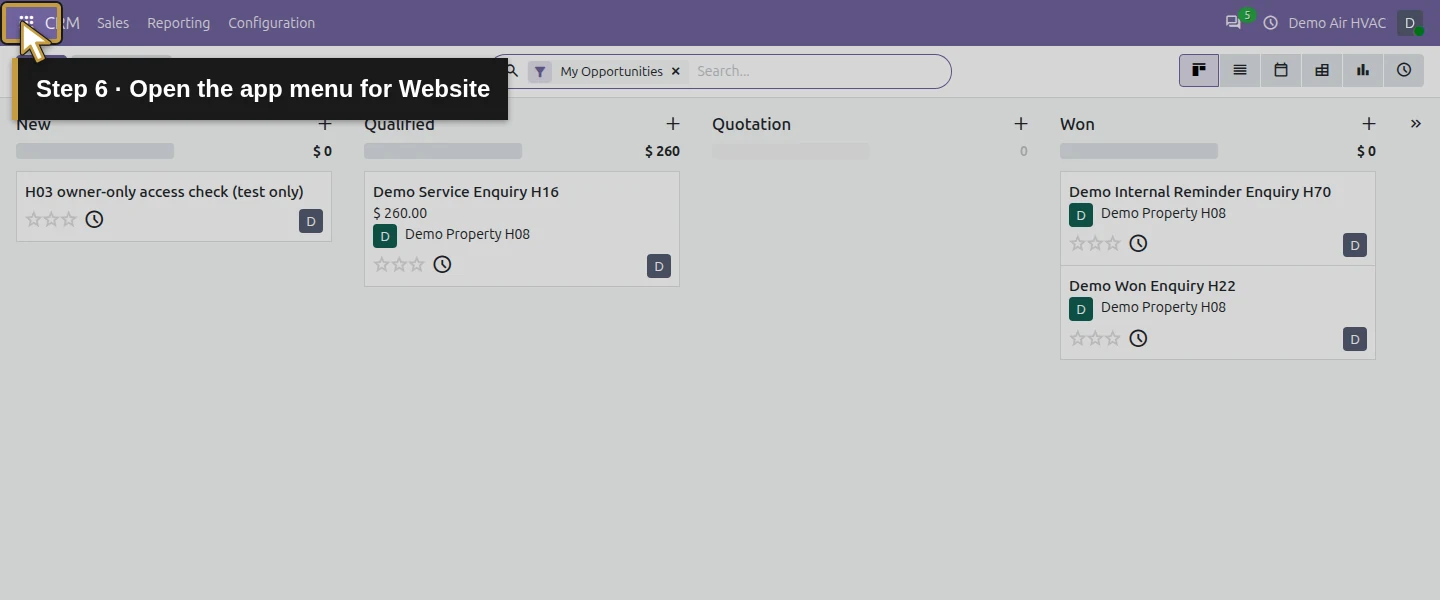Click green partner avatar on H22 card
The width and height of the screenshot is (1440, 600).
(1081, 309)
